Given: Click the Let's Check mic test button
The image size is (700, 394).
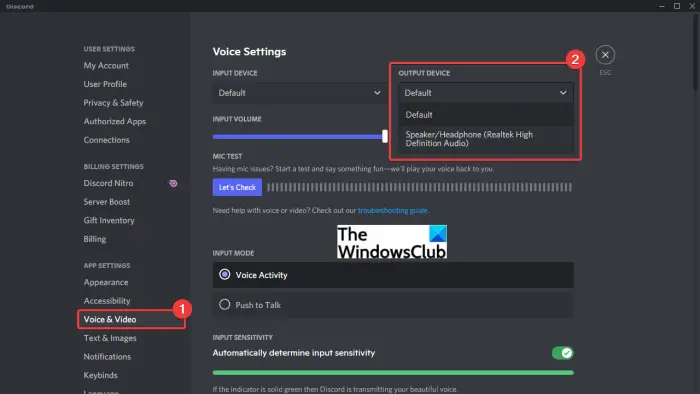Looking at the screenshot, I should [237, 187].
